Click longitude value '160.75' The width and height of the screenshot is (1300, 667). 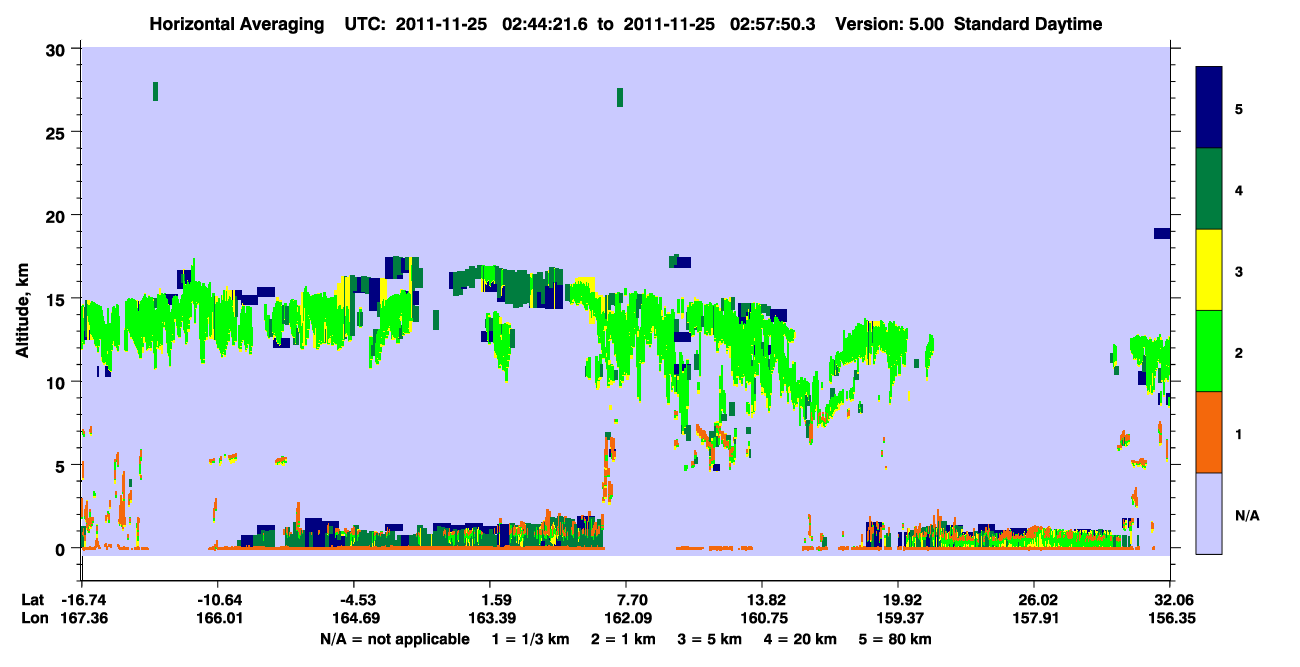[x=762, y=618]
